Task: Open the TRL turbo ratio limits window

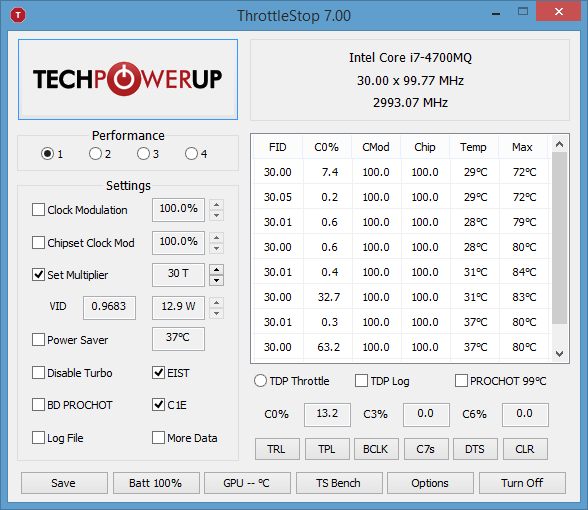Action: click(277, 449)
